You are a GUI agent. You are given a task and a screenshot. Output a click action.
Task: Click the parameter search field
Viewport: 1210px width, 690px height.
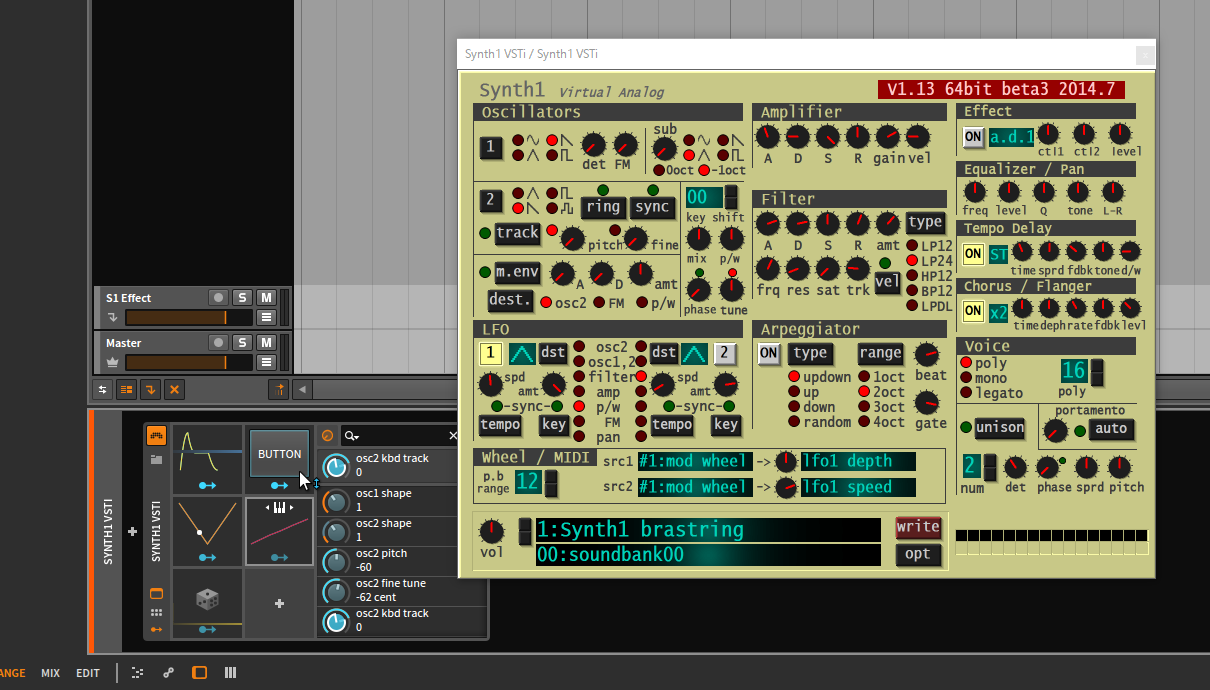click(x=400, y=436)
